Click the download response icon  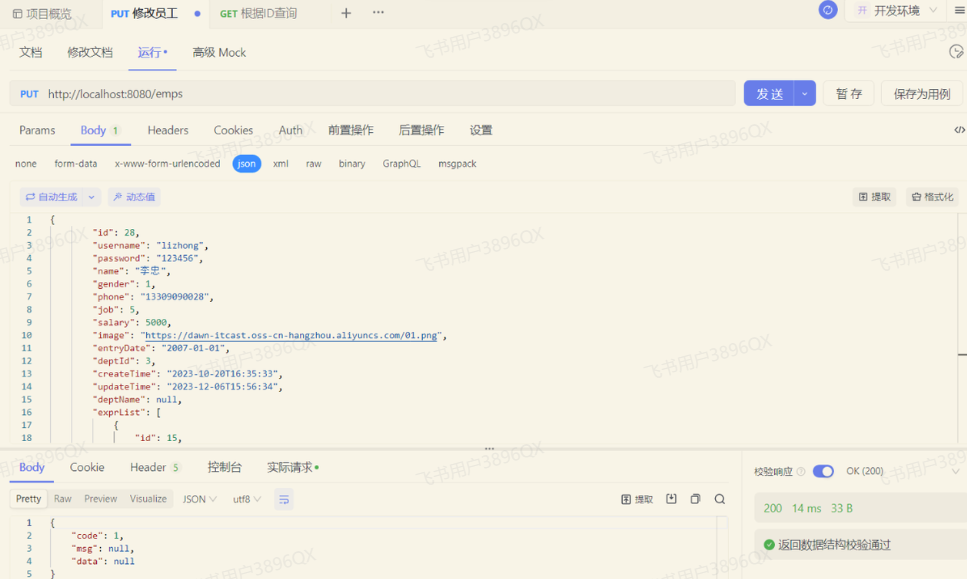pyautogui.click(x=672, y=499)
